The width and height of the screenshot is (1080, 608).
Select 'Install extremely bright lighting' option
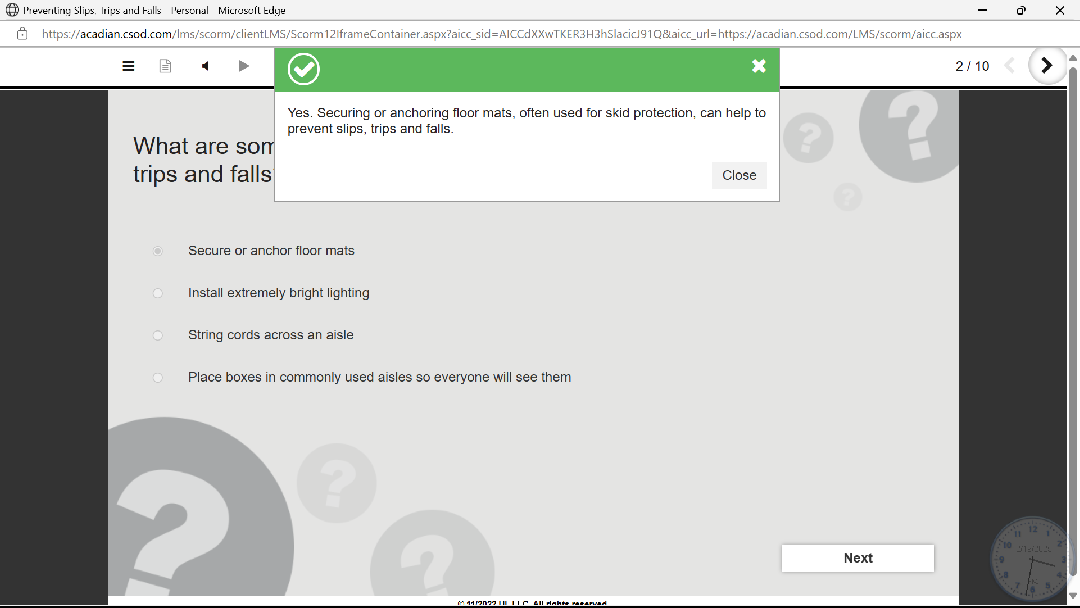158,293
